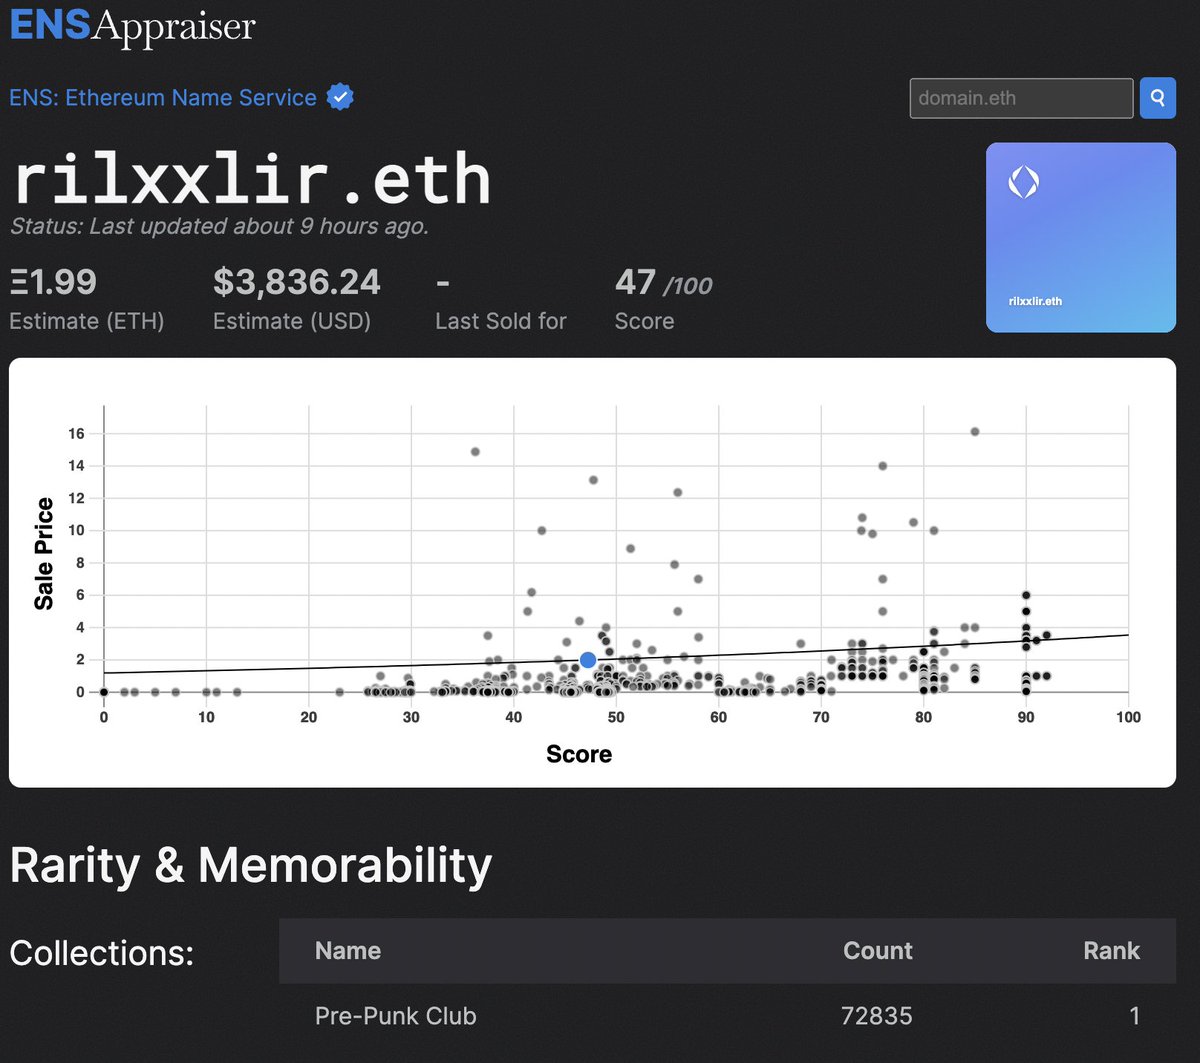Screen dimensions: 1200x1063
Task: Click the blue search magnifier icon
Action: (x=1157, y=98)
